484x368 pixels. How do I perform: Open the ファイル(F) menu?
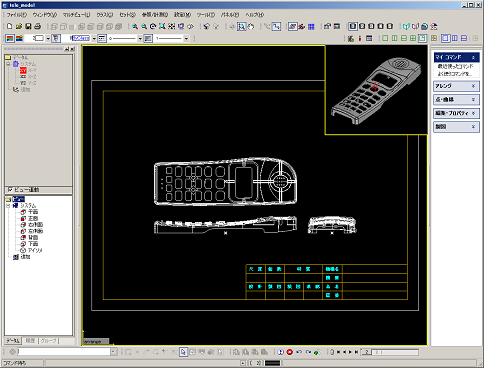[x=16, y=15]
